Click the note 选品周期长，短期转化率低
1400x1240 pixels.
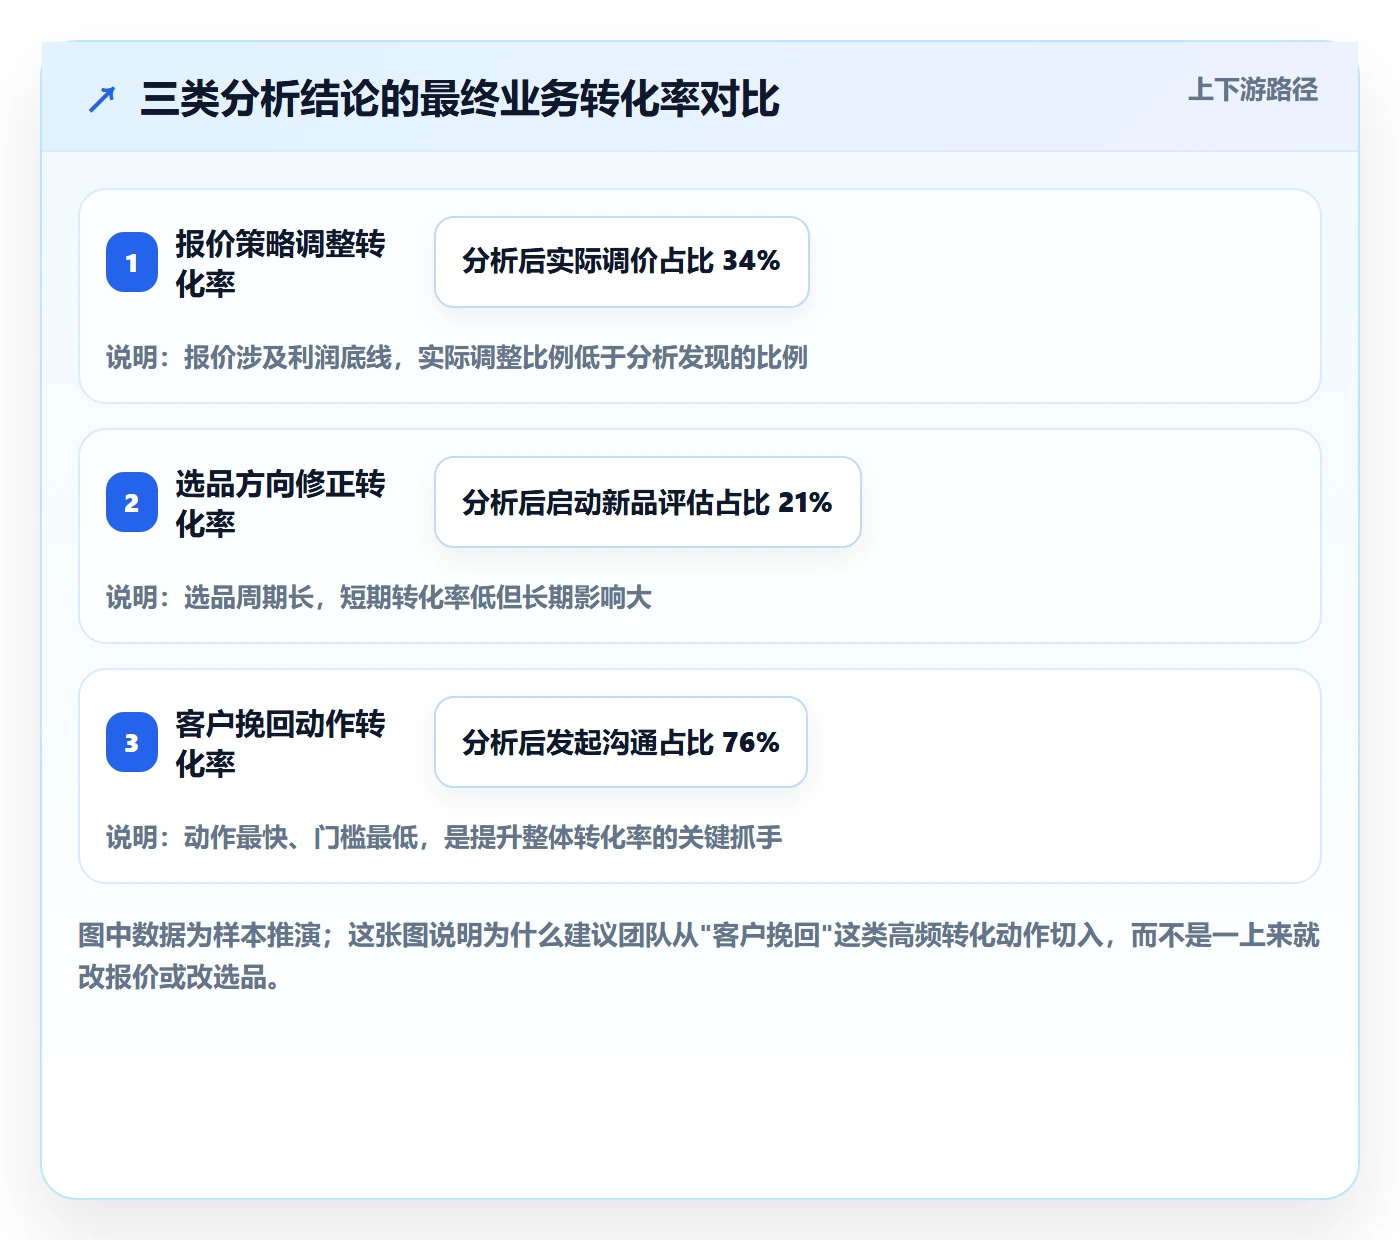pos(379,597)
